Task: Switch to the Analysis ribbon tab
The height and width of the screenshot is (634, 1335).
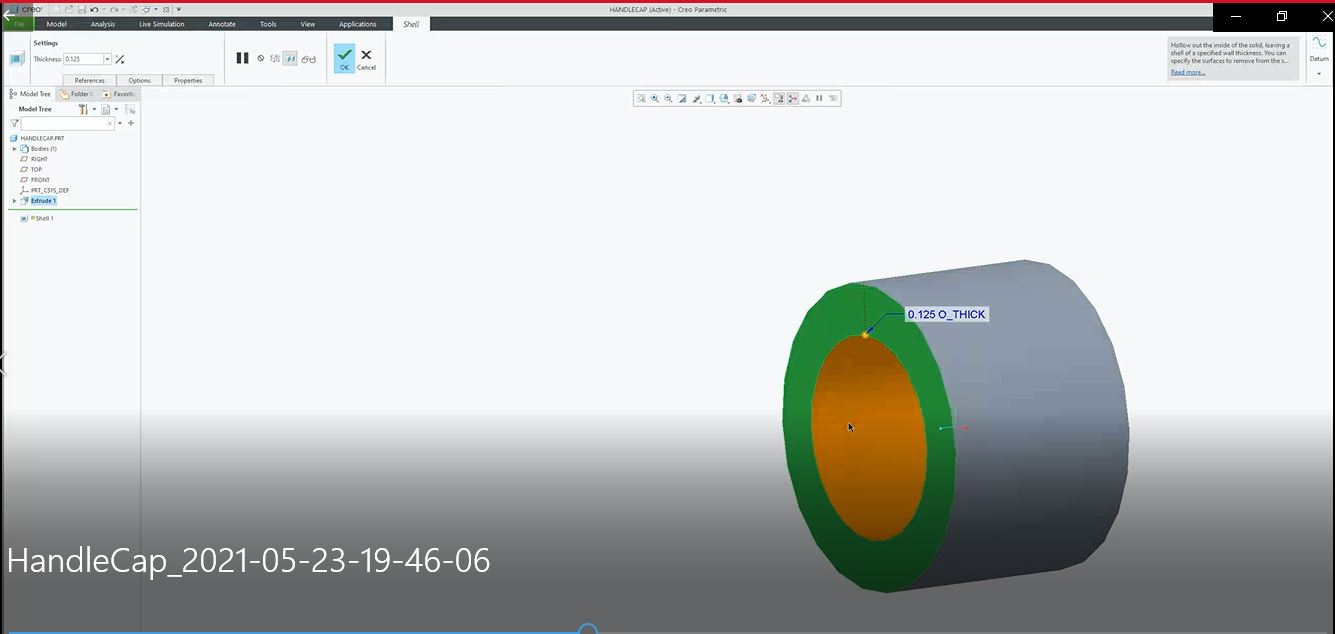Action: [102, 24]
